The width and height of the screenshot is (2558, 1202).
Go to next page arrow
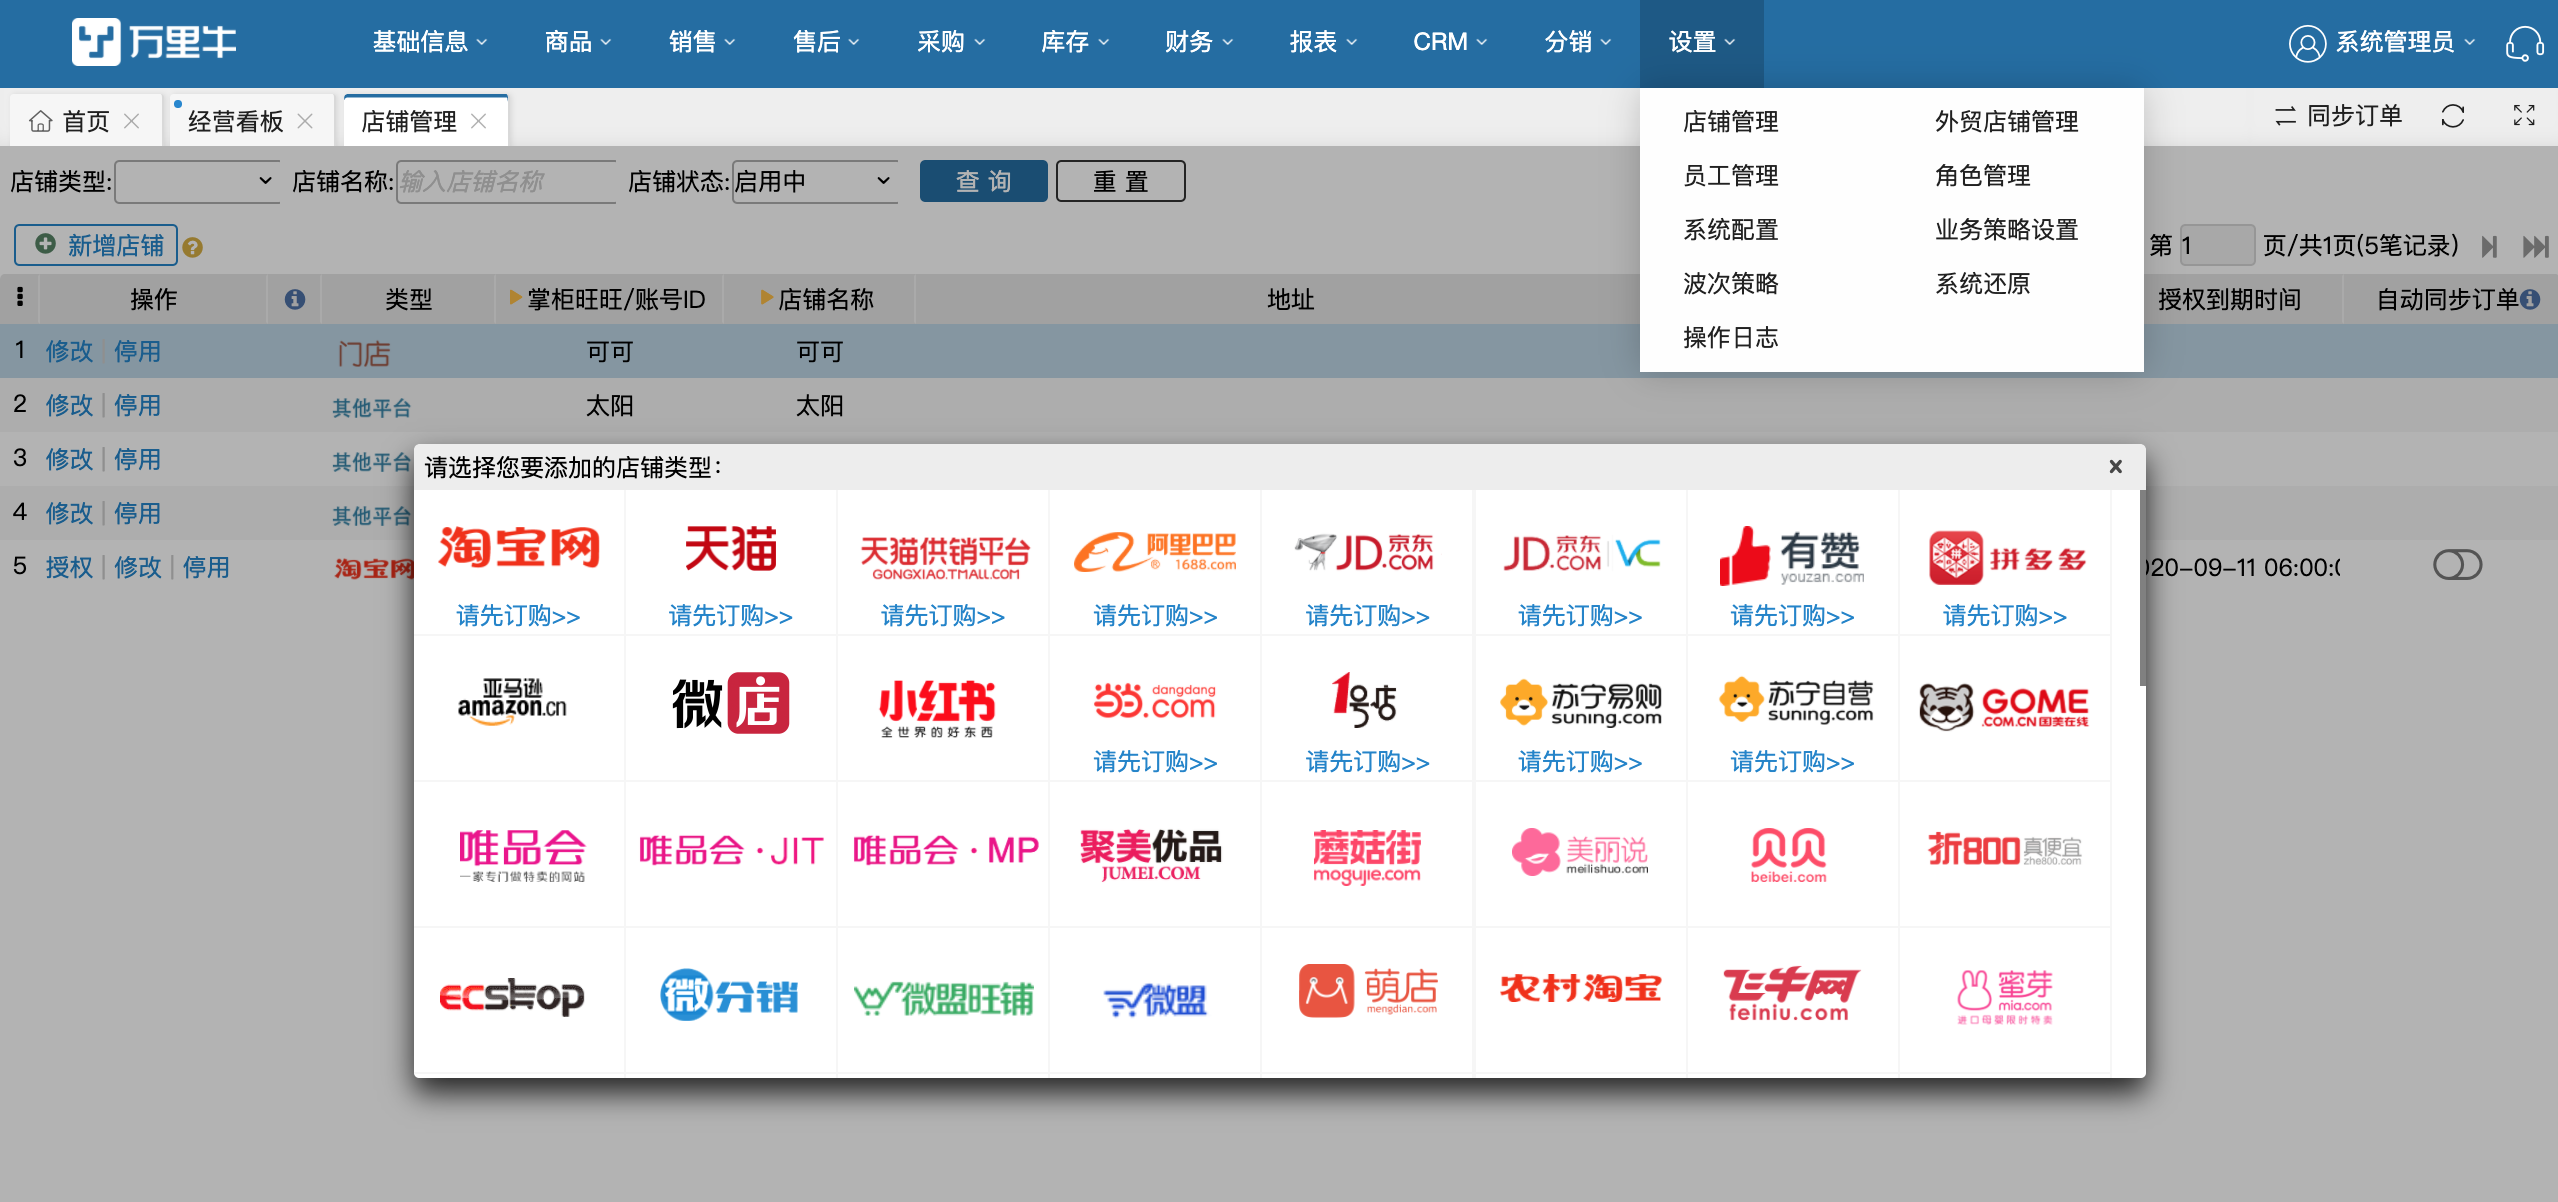coord(2489,246)
